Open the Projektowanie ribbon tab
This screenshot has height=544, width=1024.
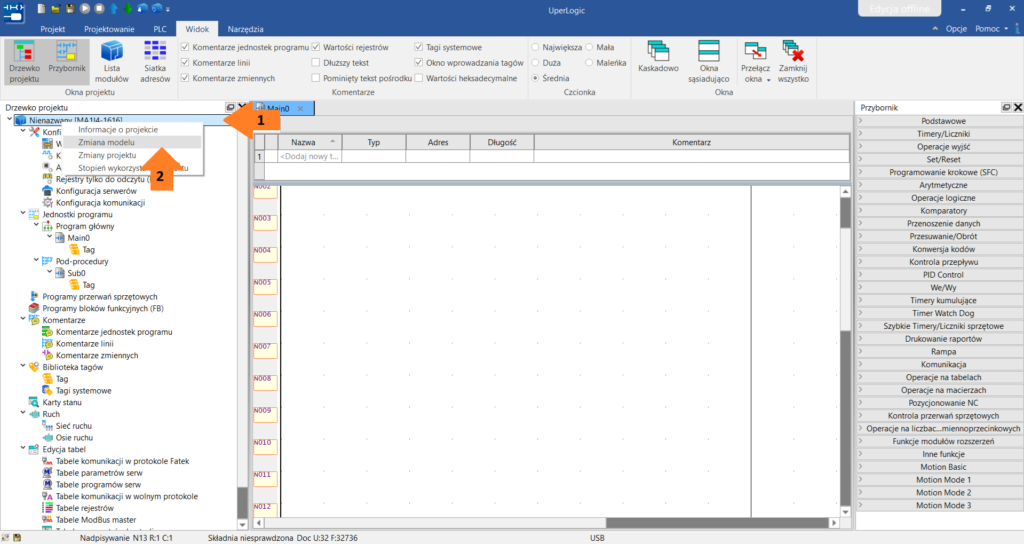pos(109,29)
